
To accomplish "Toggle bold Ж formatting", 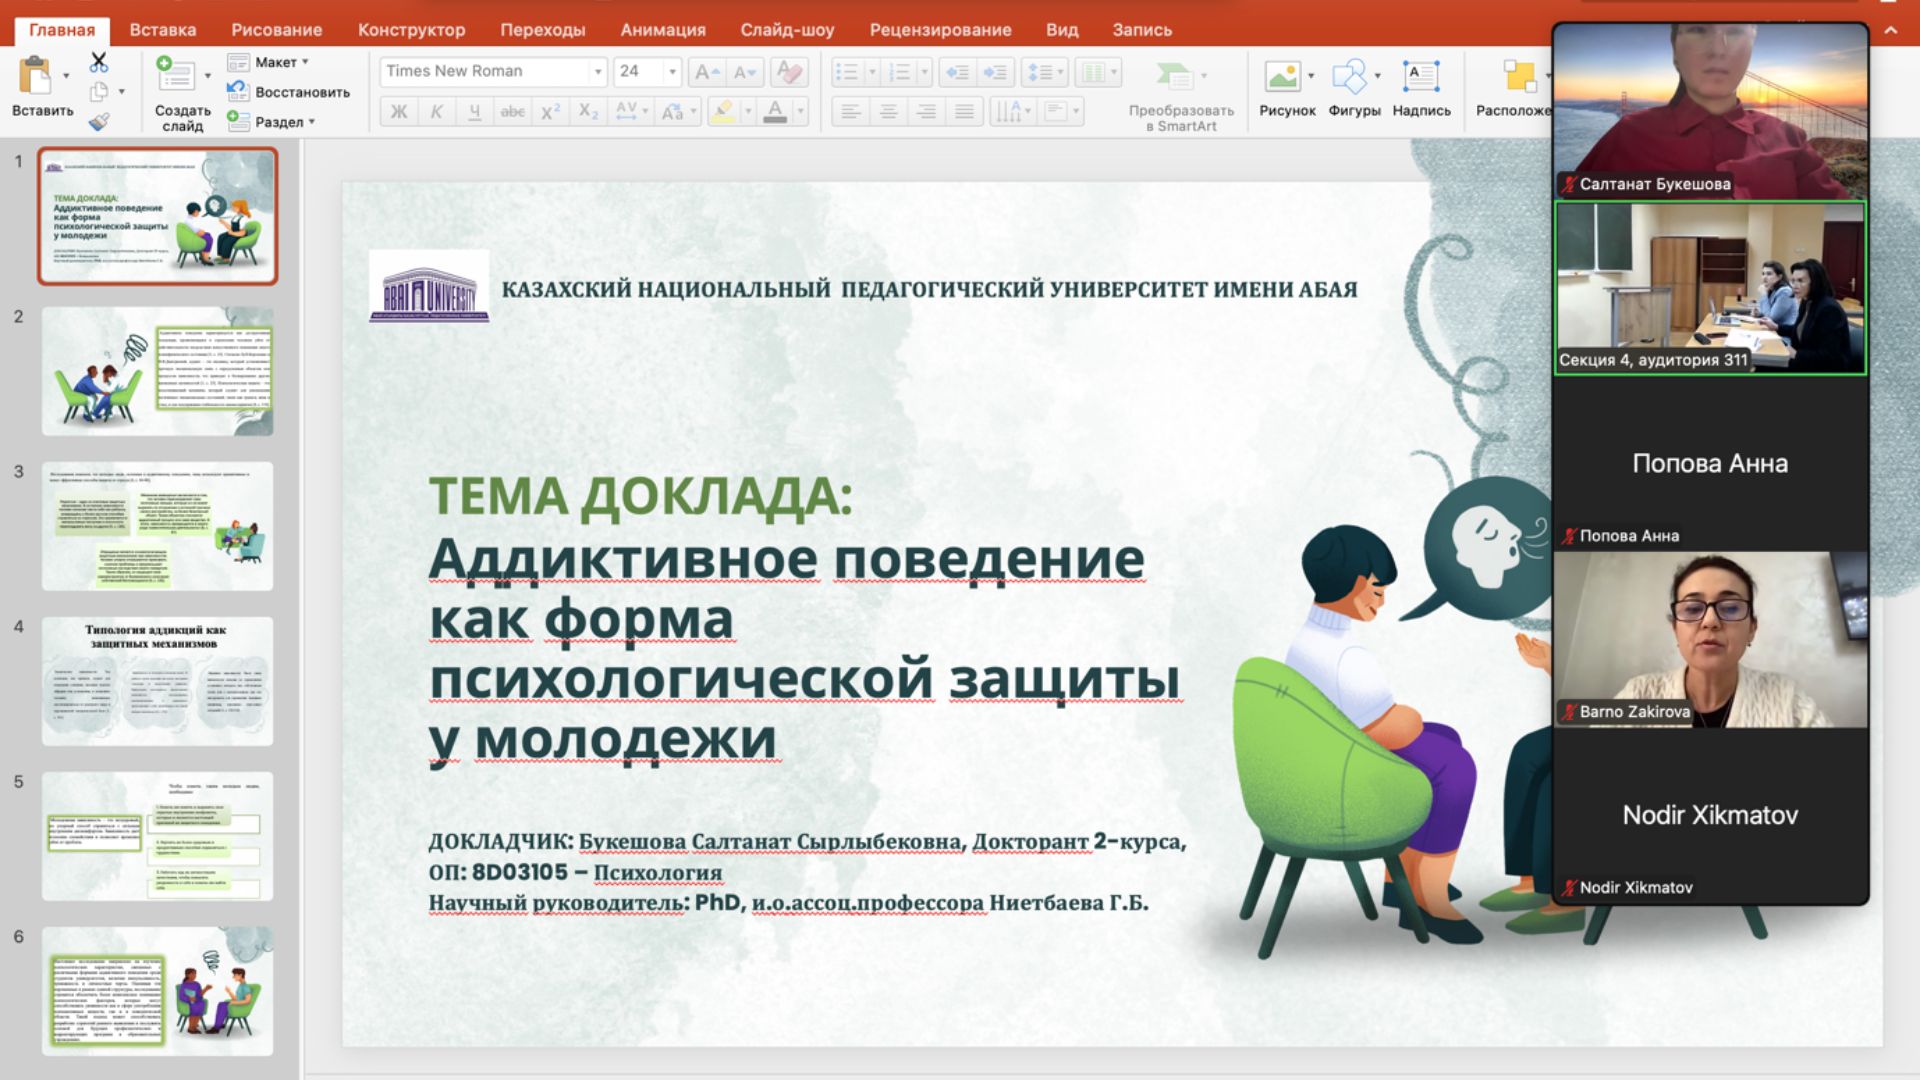I will tap(398, 112).
